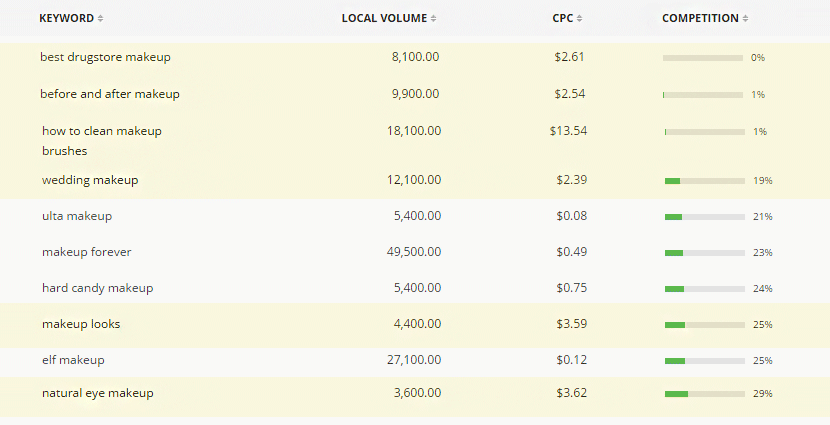This screenshot has height=425, width=830.
Task: Click the 29% competition bar for natural eye makeup
Action: (x=705, y=394)
